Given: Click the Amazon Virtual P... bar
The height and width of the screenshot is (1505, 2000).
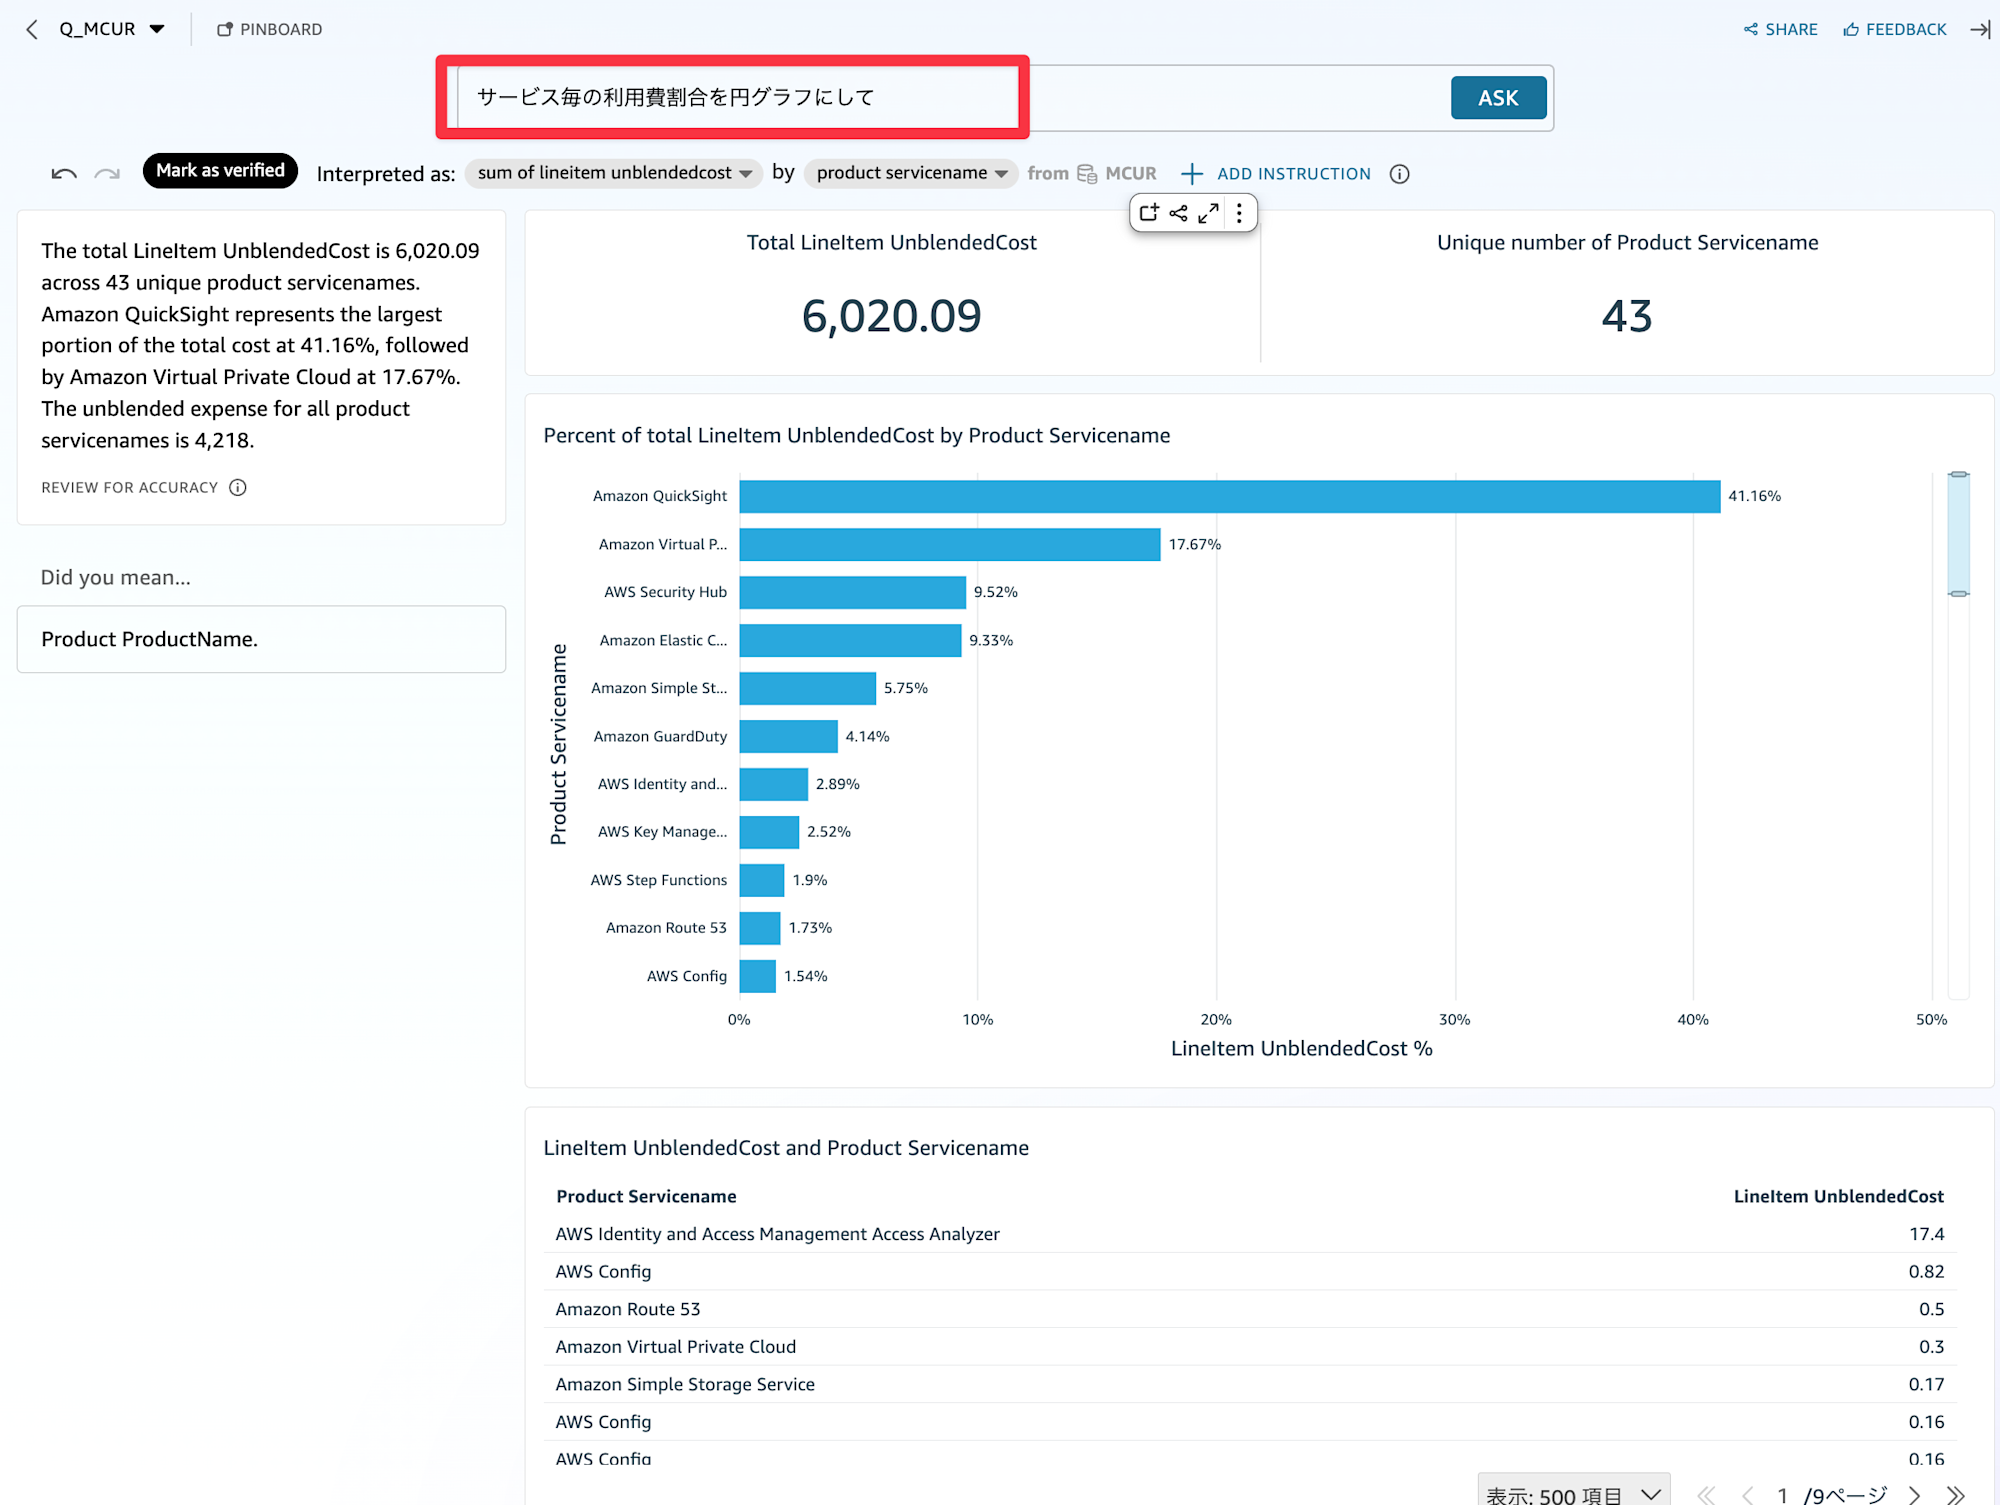Looking at the screenshot, I should pyautogui.click(x=950, y=544).
